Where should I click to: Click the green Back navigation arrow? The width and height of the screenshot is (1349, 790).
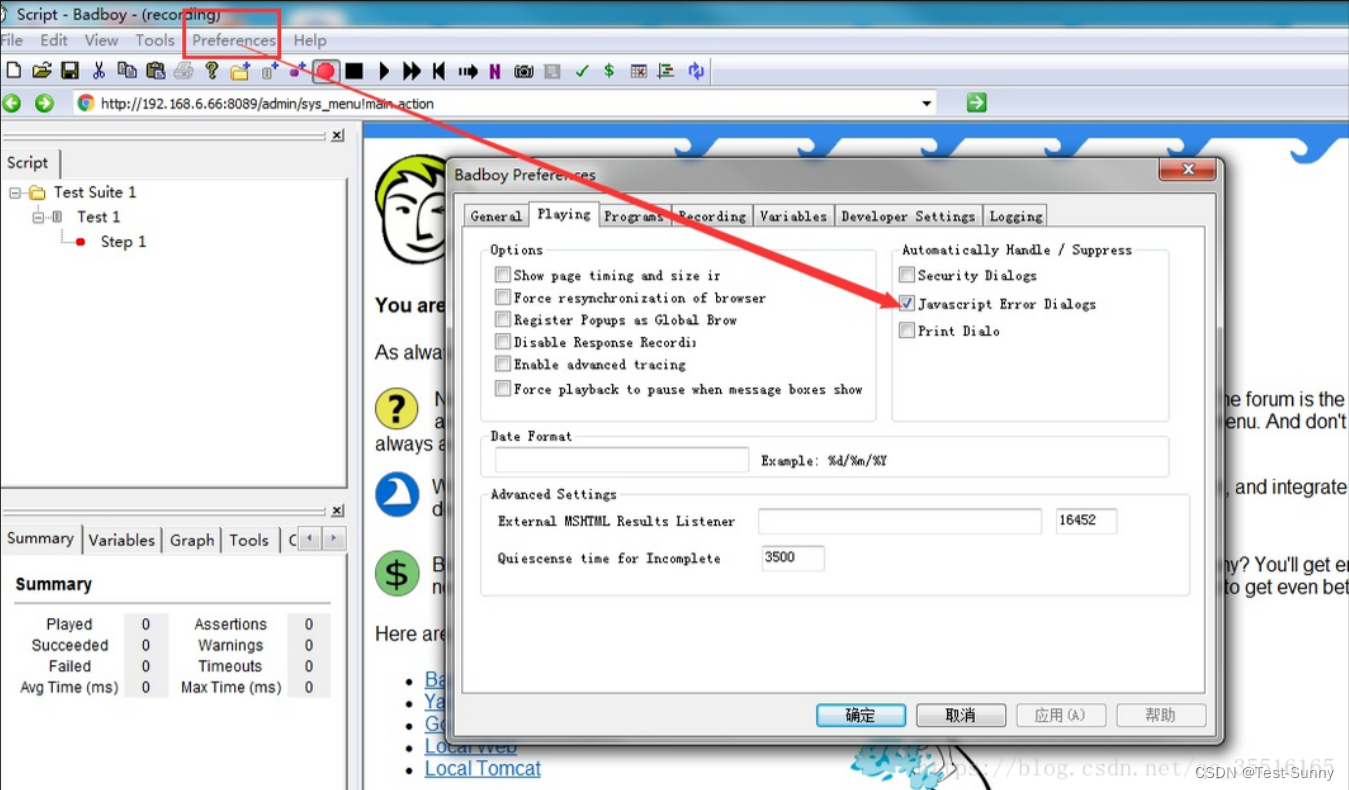pyautogui.click(x=12, y=103)
